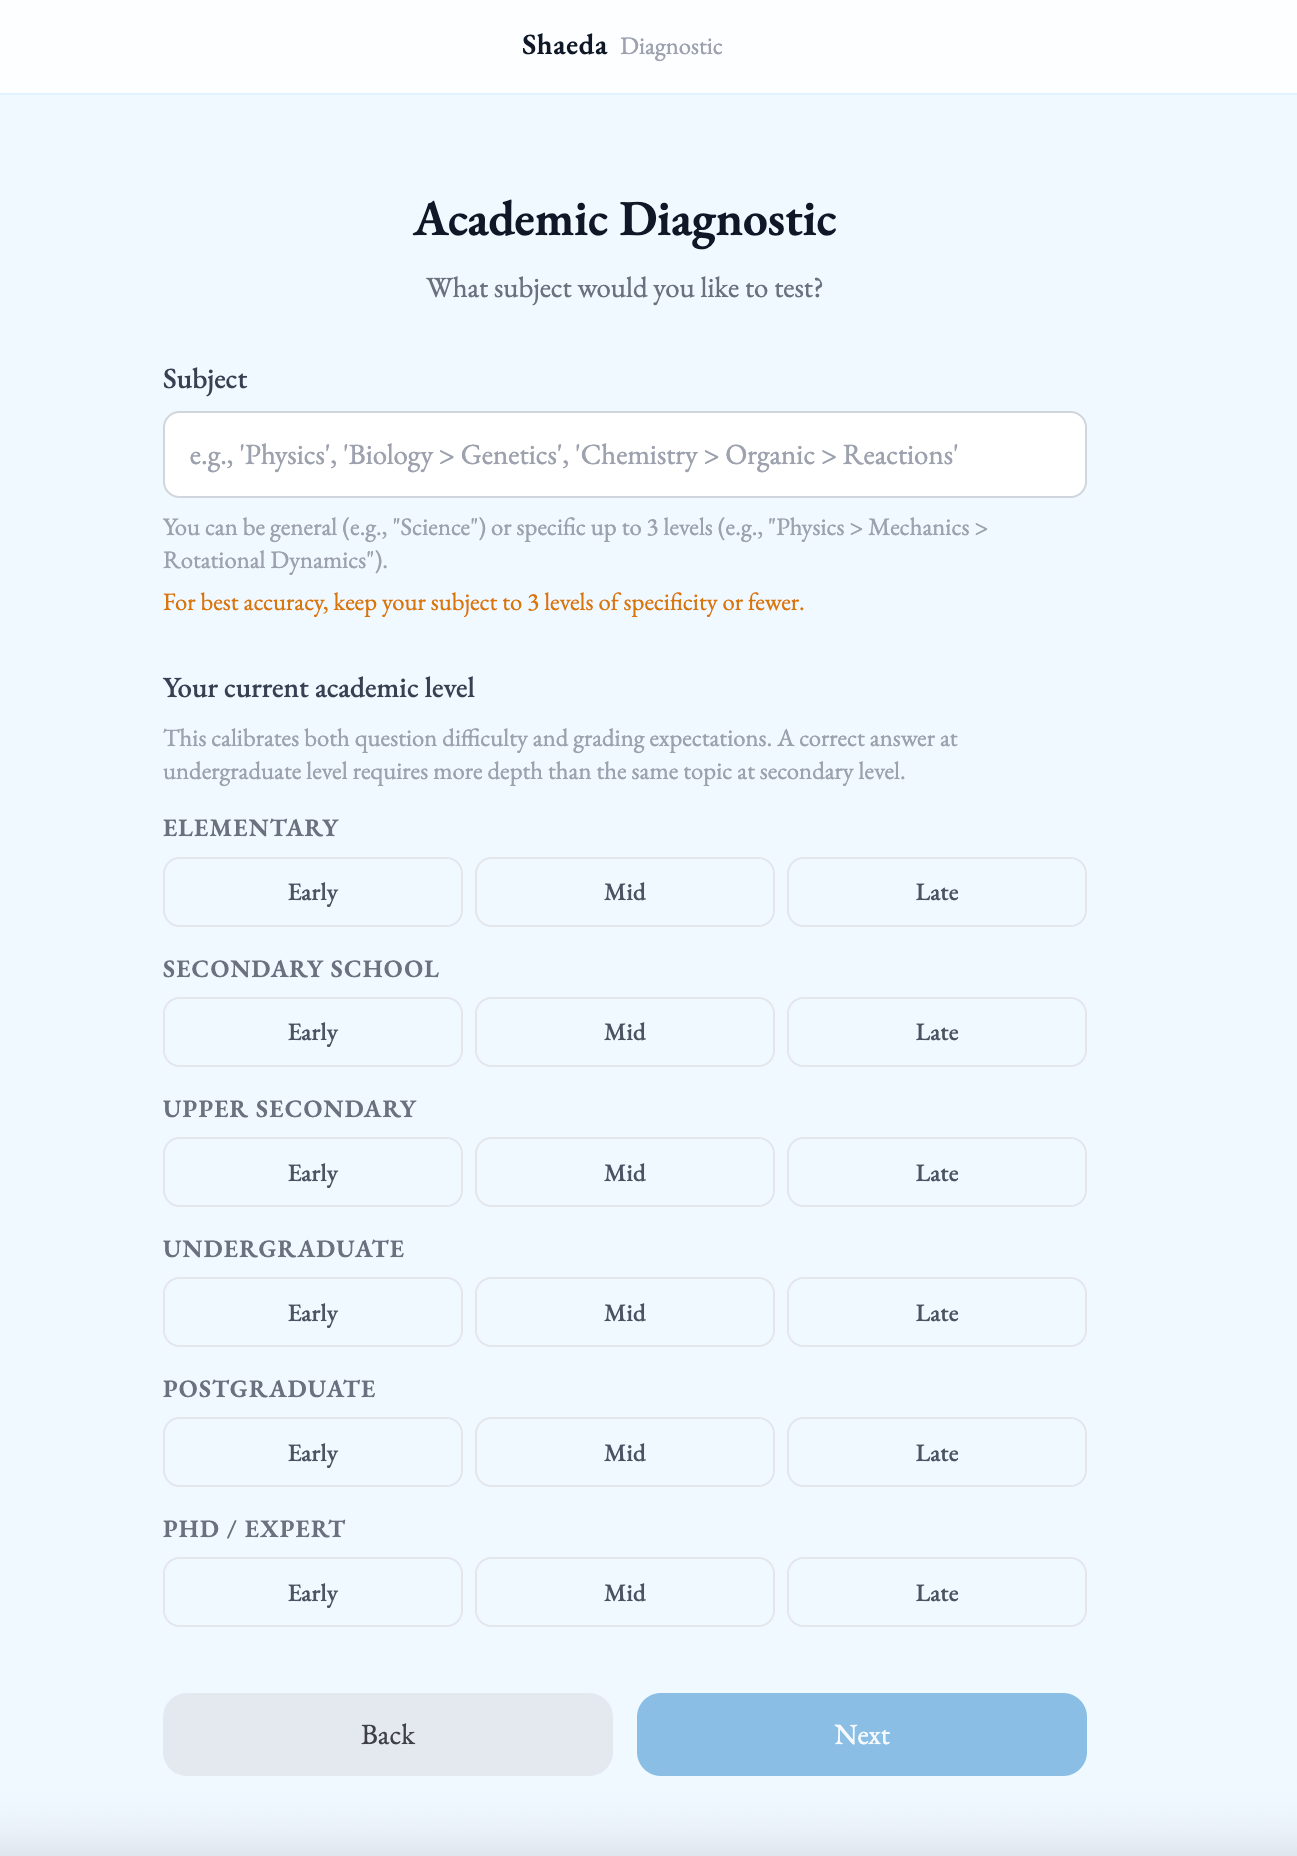Select Mid under Elementary level
1297x1856 pixels.
click(x=624, y=892)
